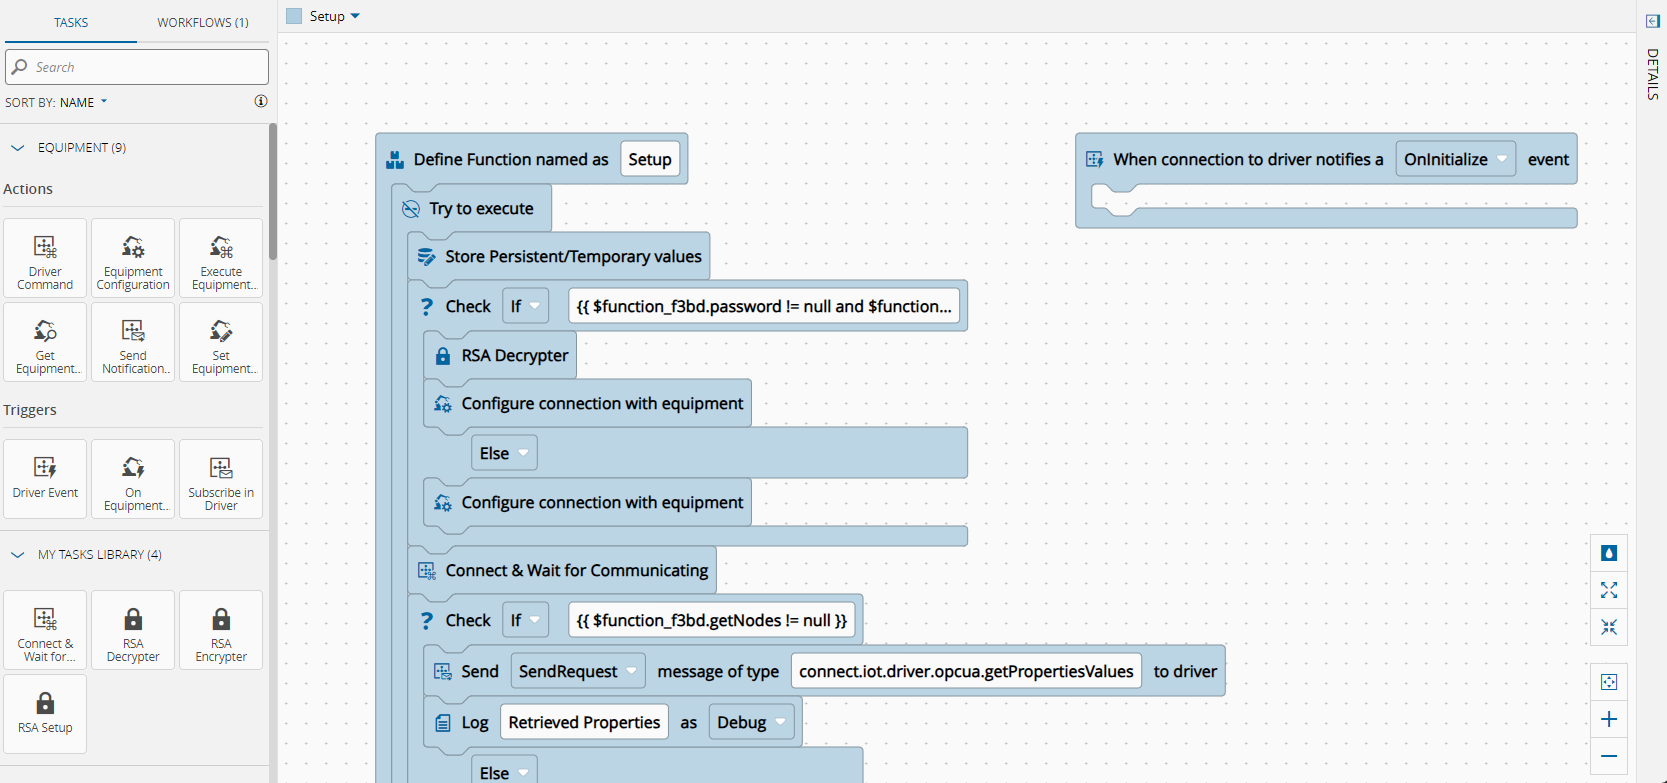This screenshot has height=783, width=1667.
Task: Open the Else dropdown below the Log block
Action: pos(504,771)
